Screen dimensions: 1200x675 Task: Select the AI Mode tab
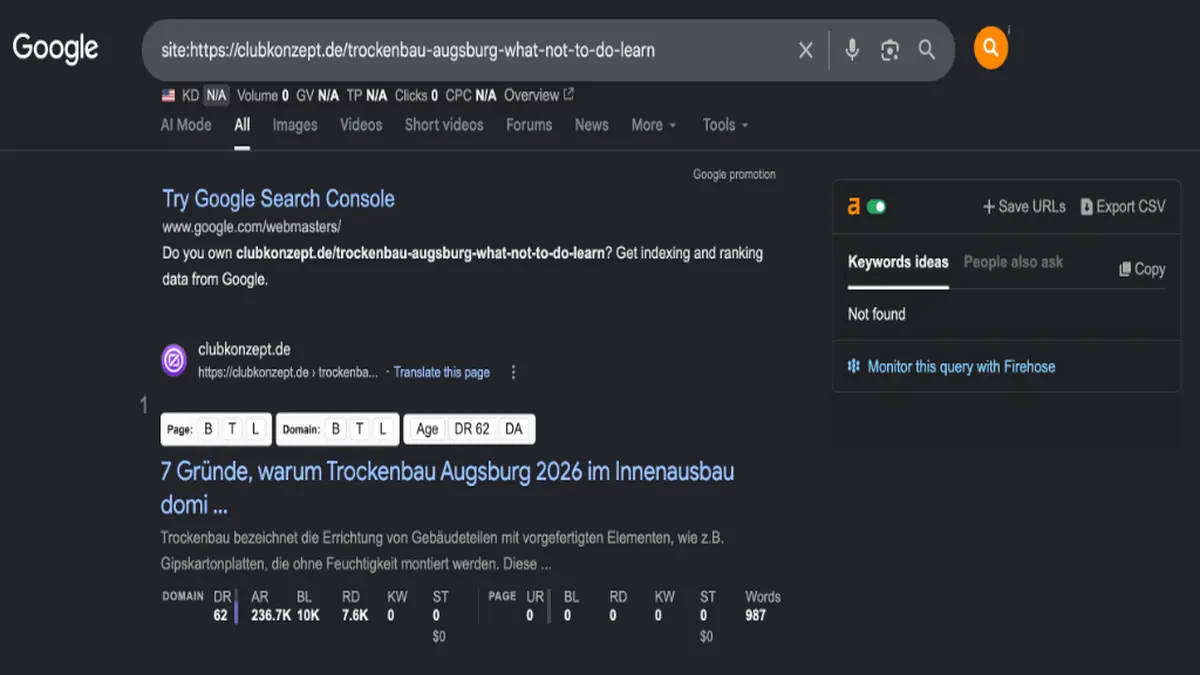(186, 125)
